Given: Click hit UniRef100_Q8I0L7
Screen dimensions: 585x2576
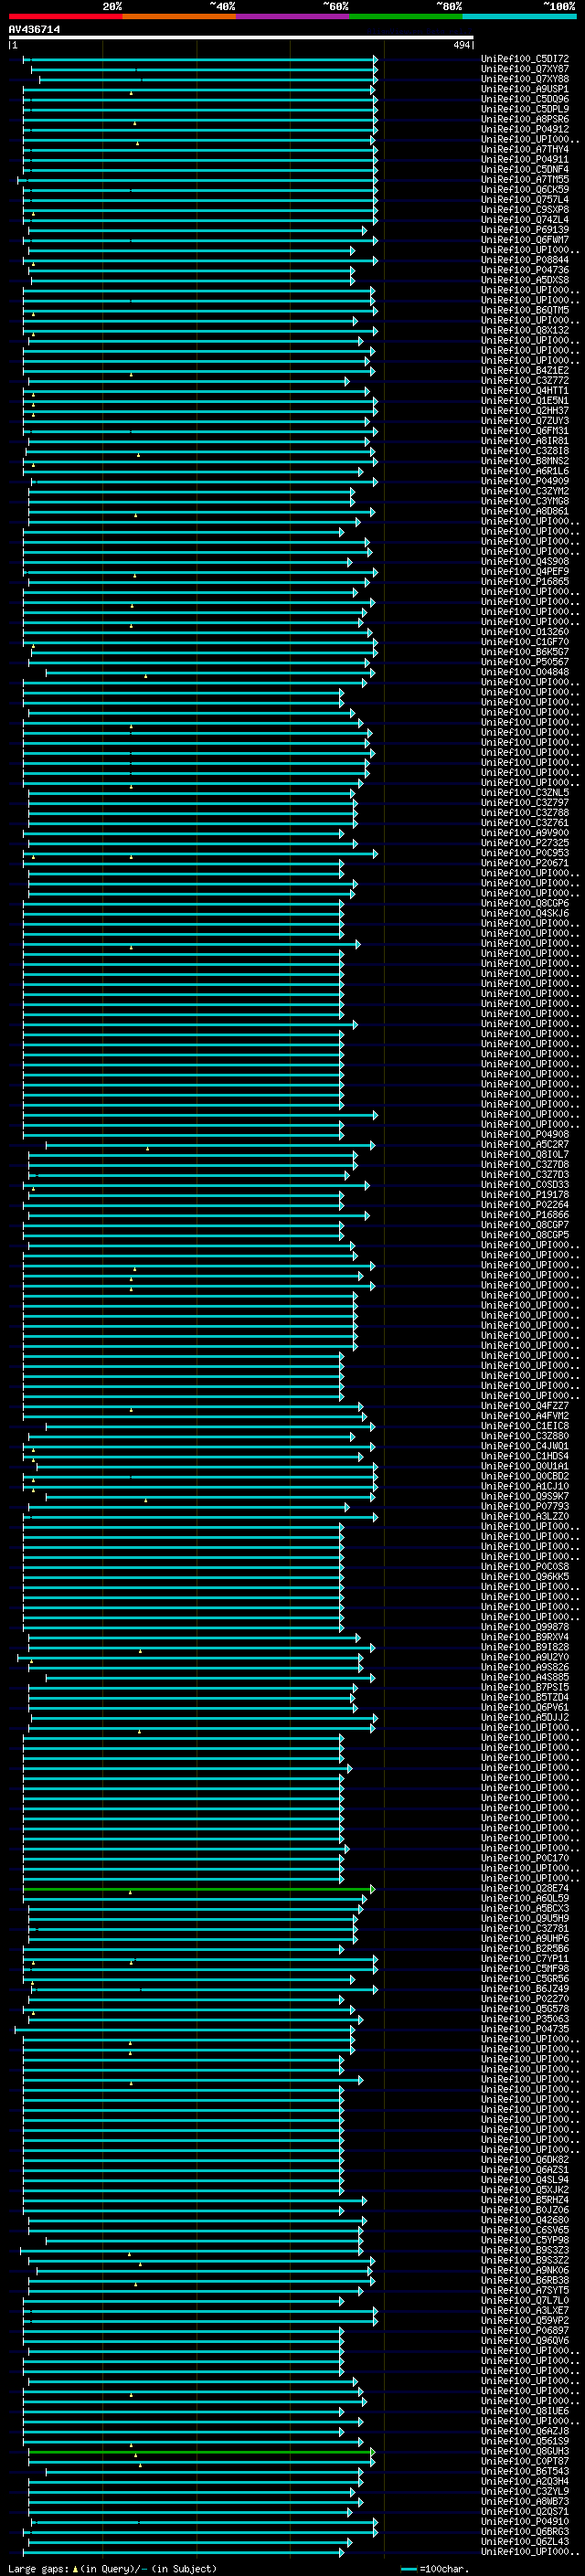Looking at the screenshot, I should click(x=525, y=1154).
